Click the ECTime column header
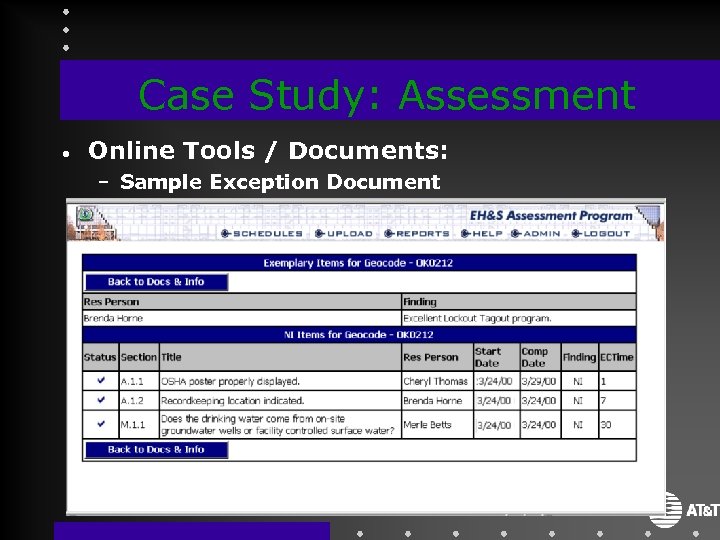This screenshot has width=720, height=540. pos(617,357)
